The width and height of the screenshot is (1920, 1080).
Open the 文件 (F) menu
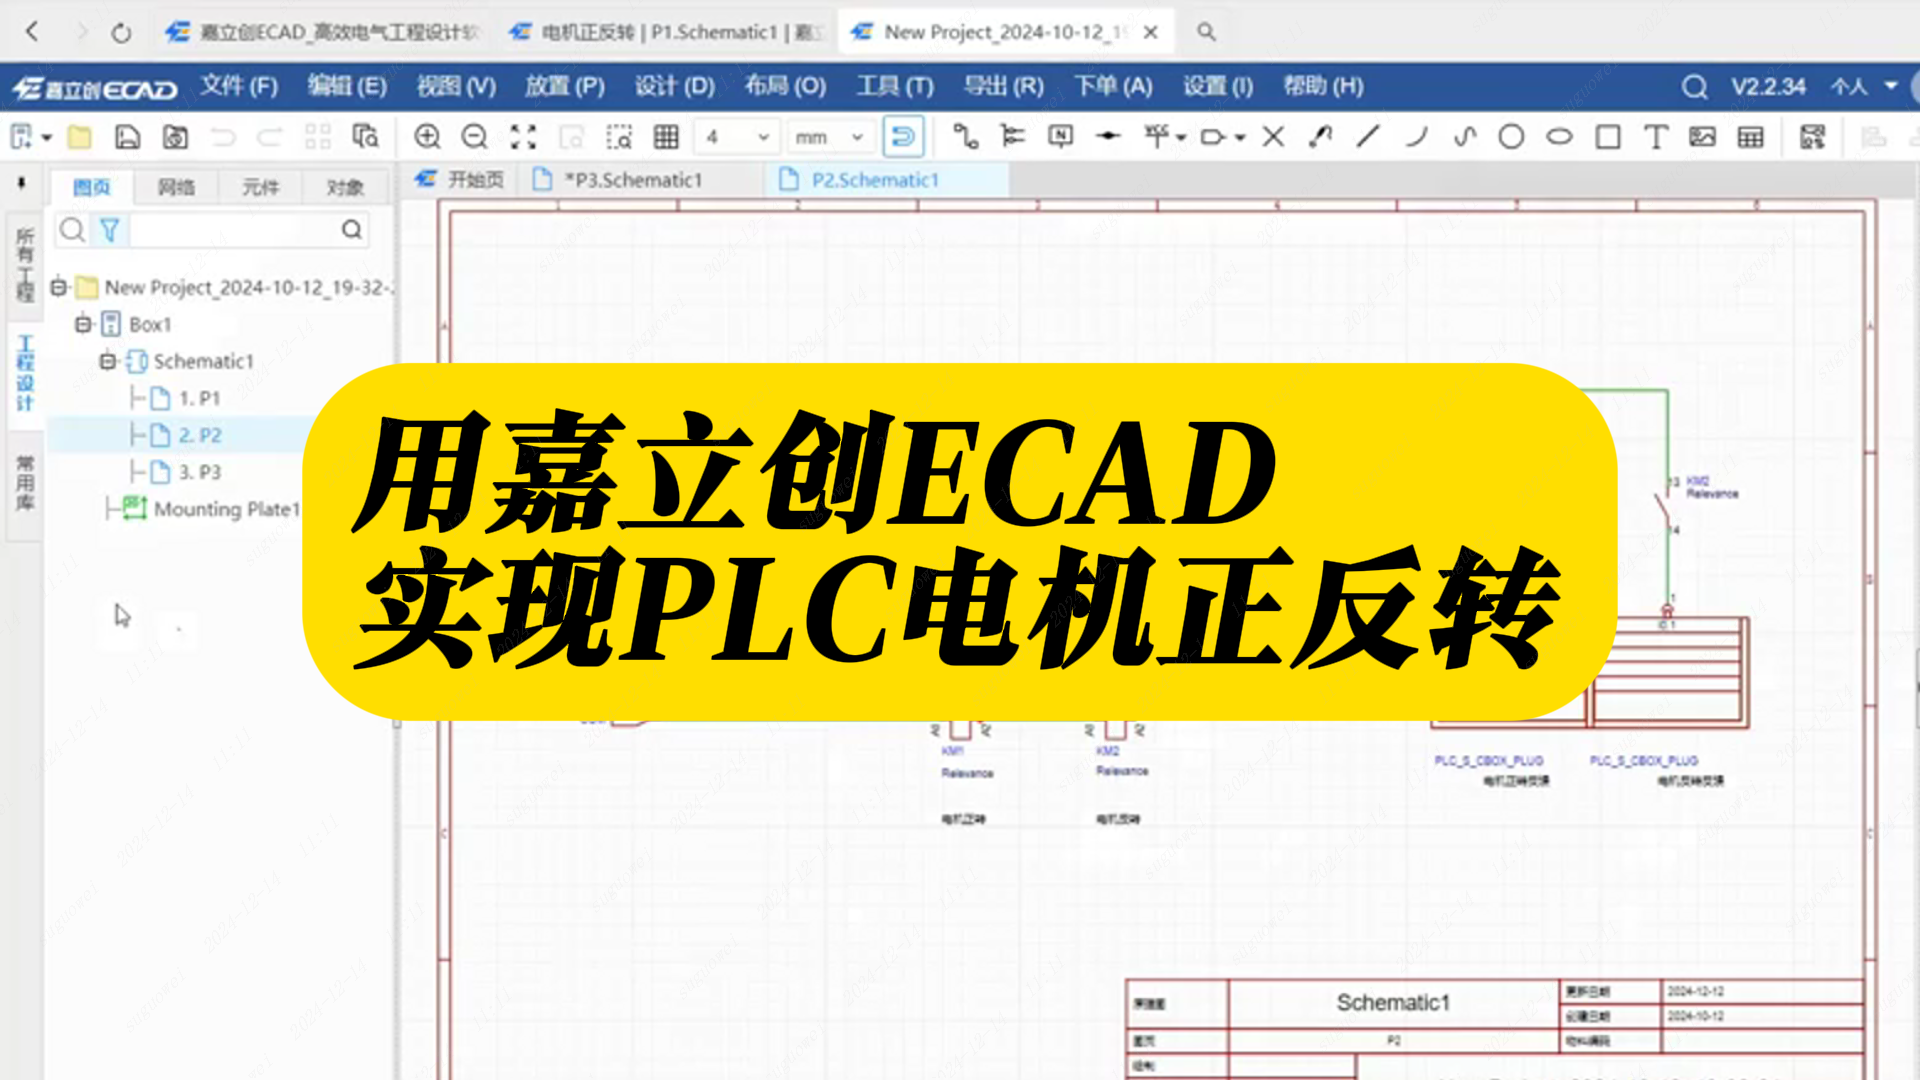239,87
